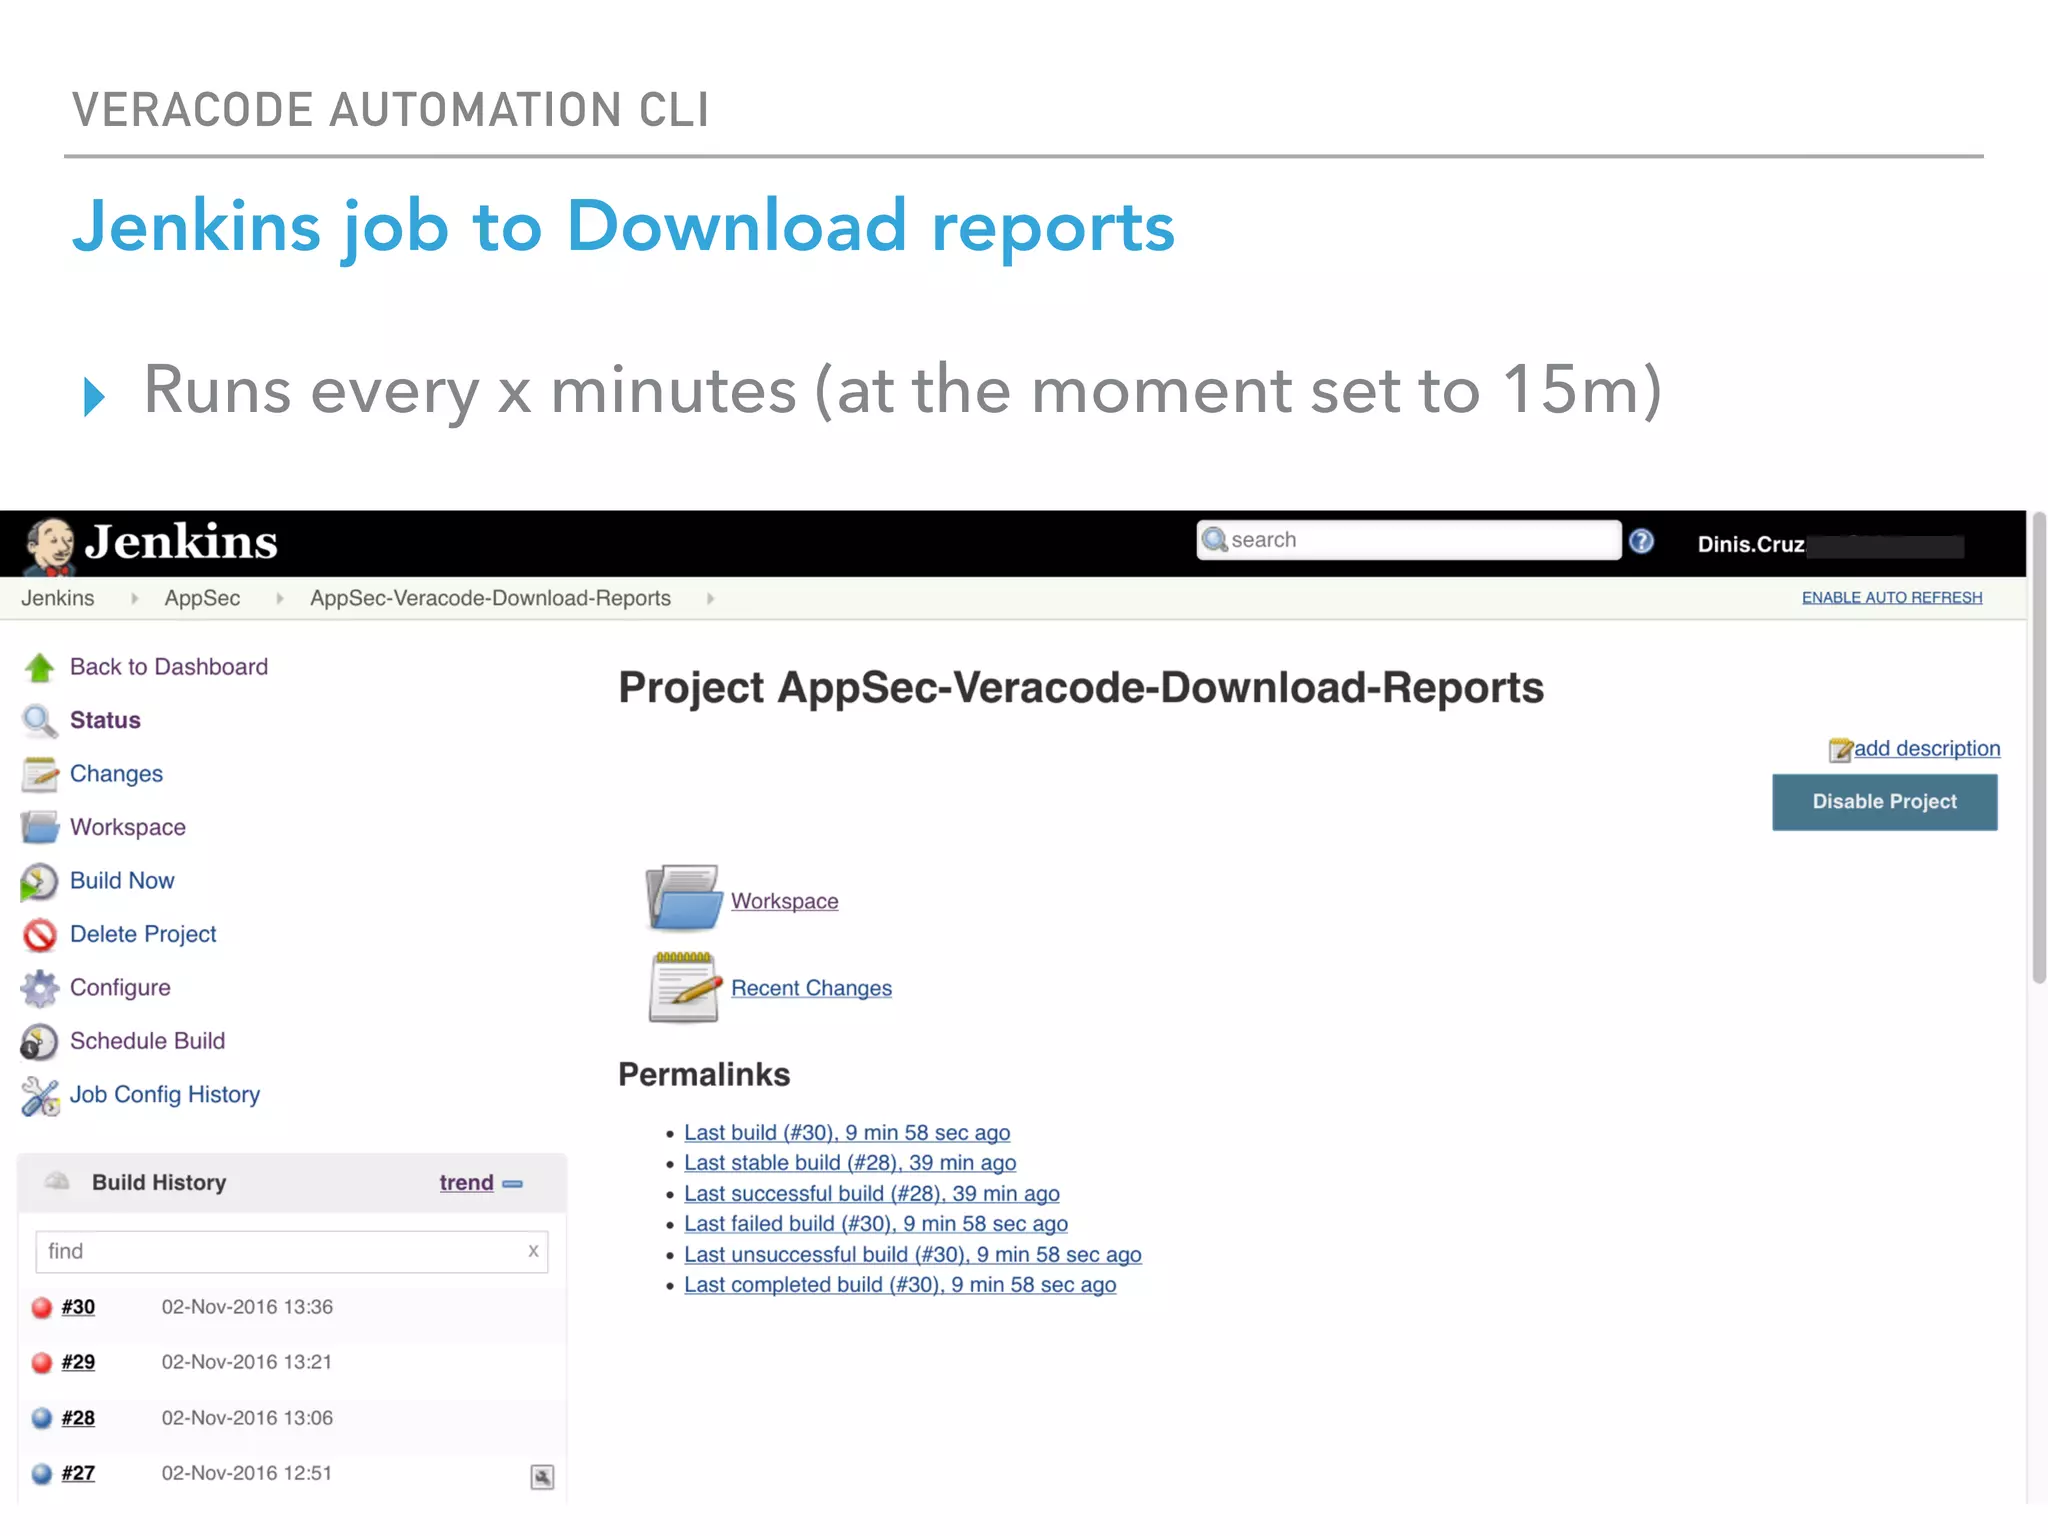
Task: Open the Changes page
Action: pos(116,774)
